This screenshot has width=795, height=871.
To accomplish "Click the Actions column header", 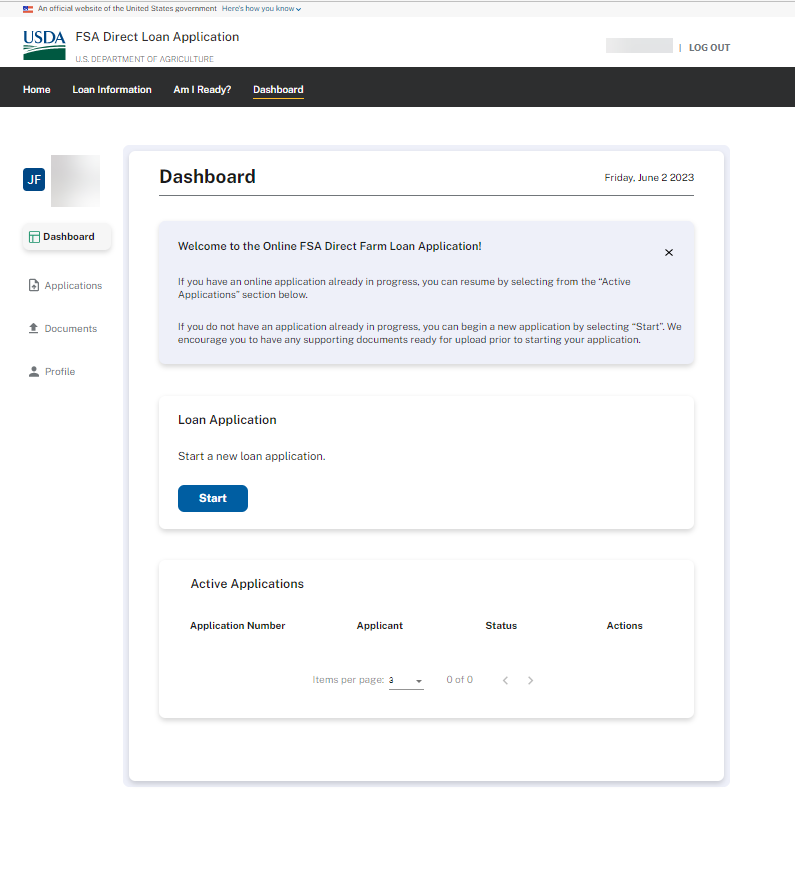I will point(624,625).
